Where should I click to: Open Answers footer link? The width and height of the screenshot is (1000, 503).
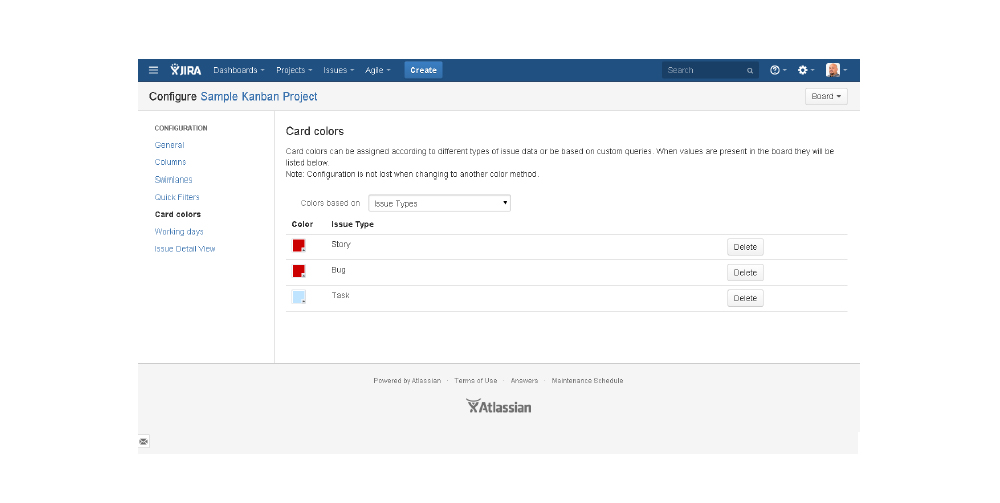[x=524, y=381]
